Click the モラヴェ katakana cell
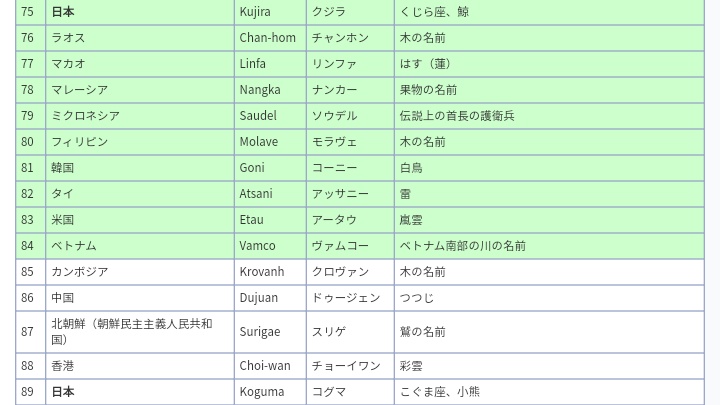The height and width of the screenshot is (405, 720). tap(350, 142)
